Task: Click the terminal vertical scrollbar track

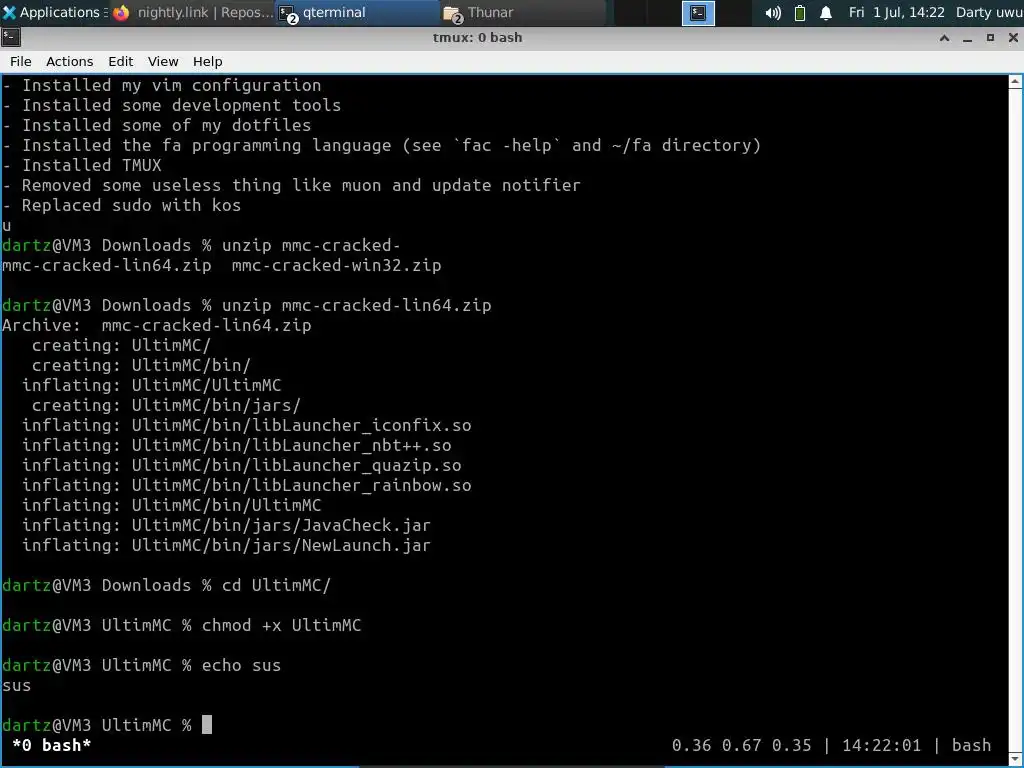Action: coord(1016,418)
